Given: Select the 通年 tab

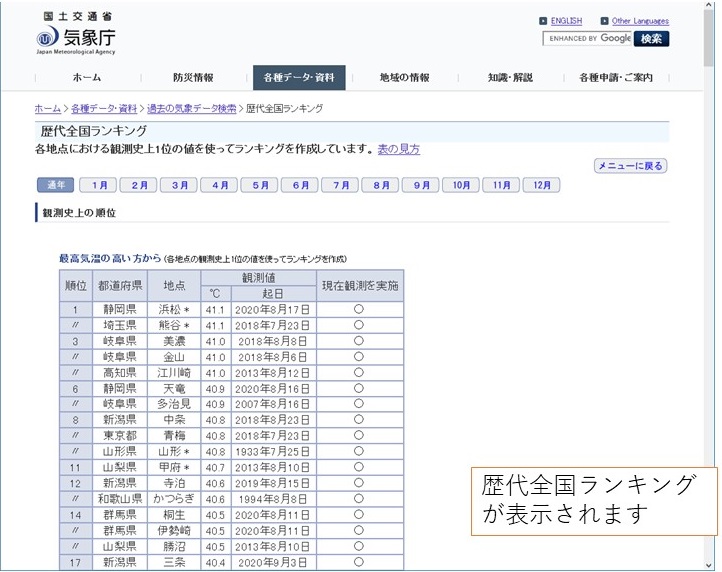Looking at the screenshot, I should tap(56, 185).
